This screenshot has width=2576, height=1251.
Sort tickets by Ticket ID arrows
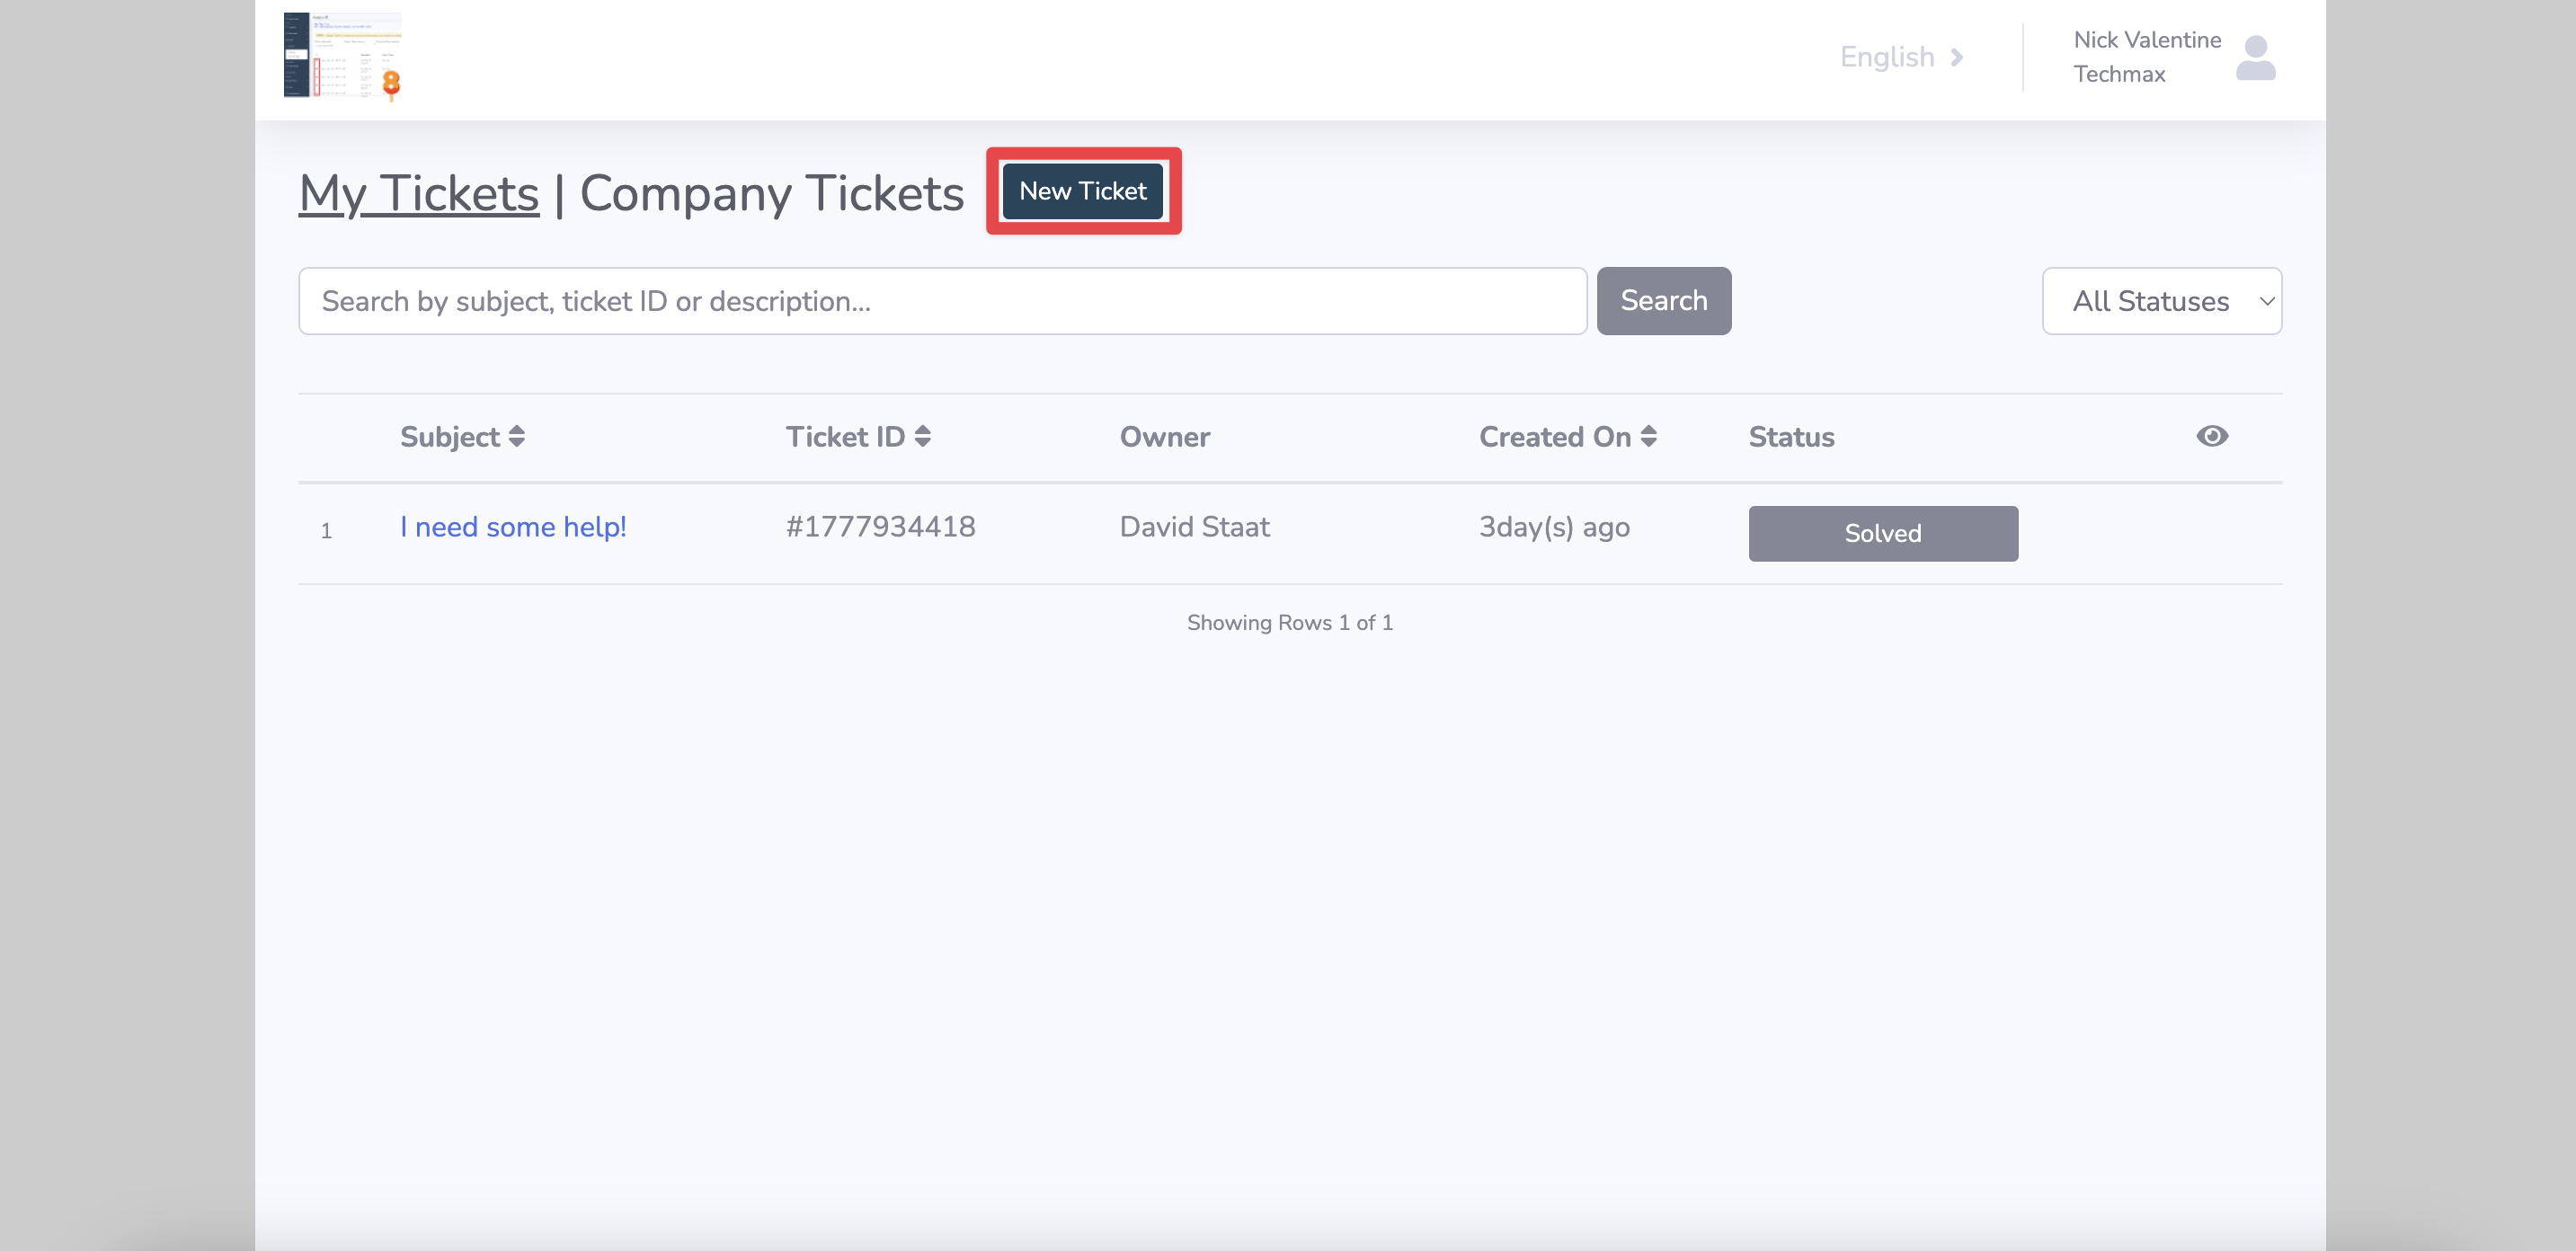click(922, 436)
